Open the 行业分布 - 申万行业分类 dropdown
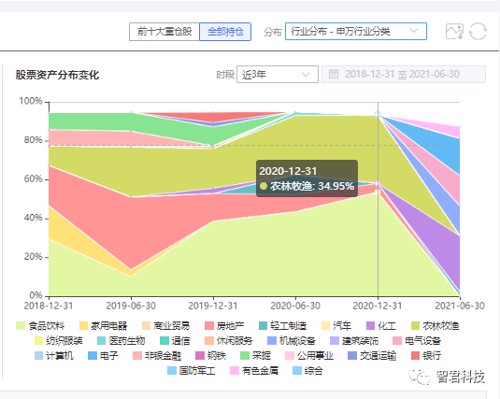The height and width of the screenshot is (399, 500). coord(356,31)
